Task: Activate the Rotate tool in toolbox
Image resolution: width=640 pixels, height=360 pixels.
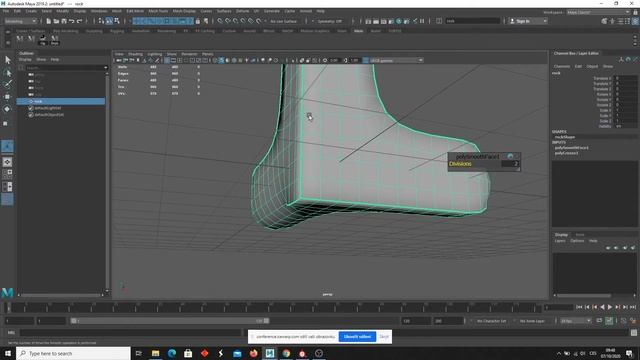Action: coord(7,109)
